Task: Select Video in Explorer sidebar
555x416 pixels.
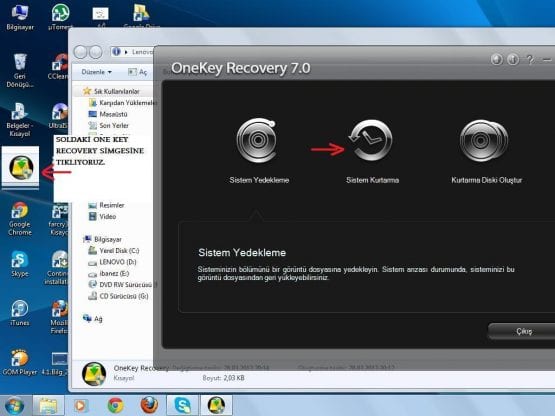Action: [102, 216]
